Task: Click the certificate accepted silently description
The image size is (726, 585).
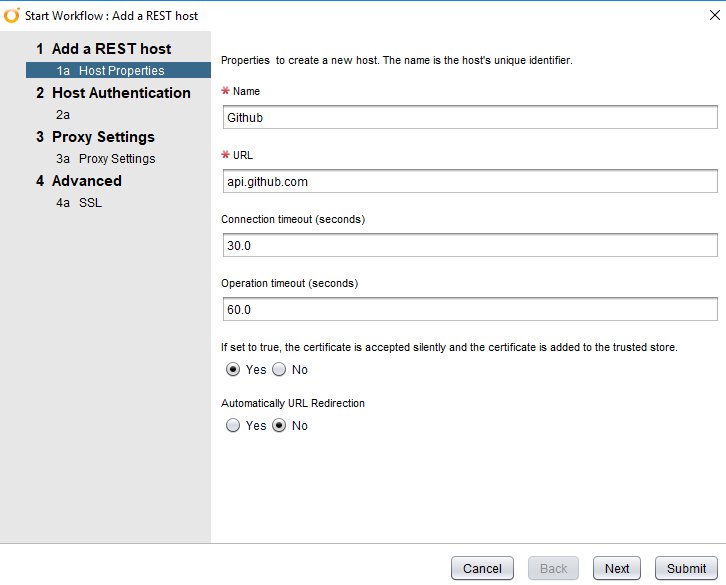Action: pyautogui.click(x=449, y=347)
